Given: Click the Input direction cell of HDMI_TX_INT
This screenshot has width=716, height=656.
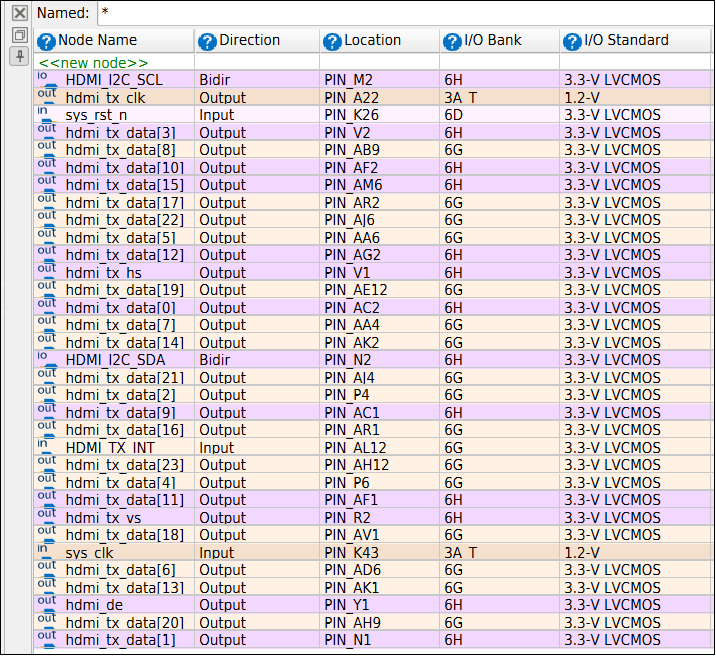Looking at the screenshot, I should [x=257, y=447].
